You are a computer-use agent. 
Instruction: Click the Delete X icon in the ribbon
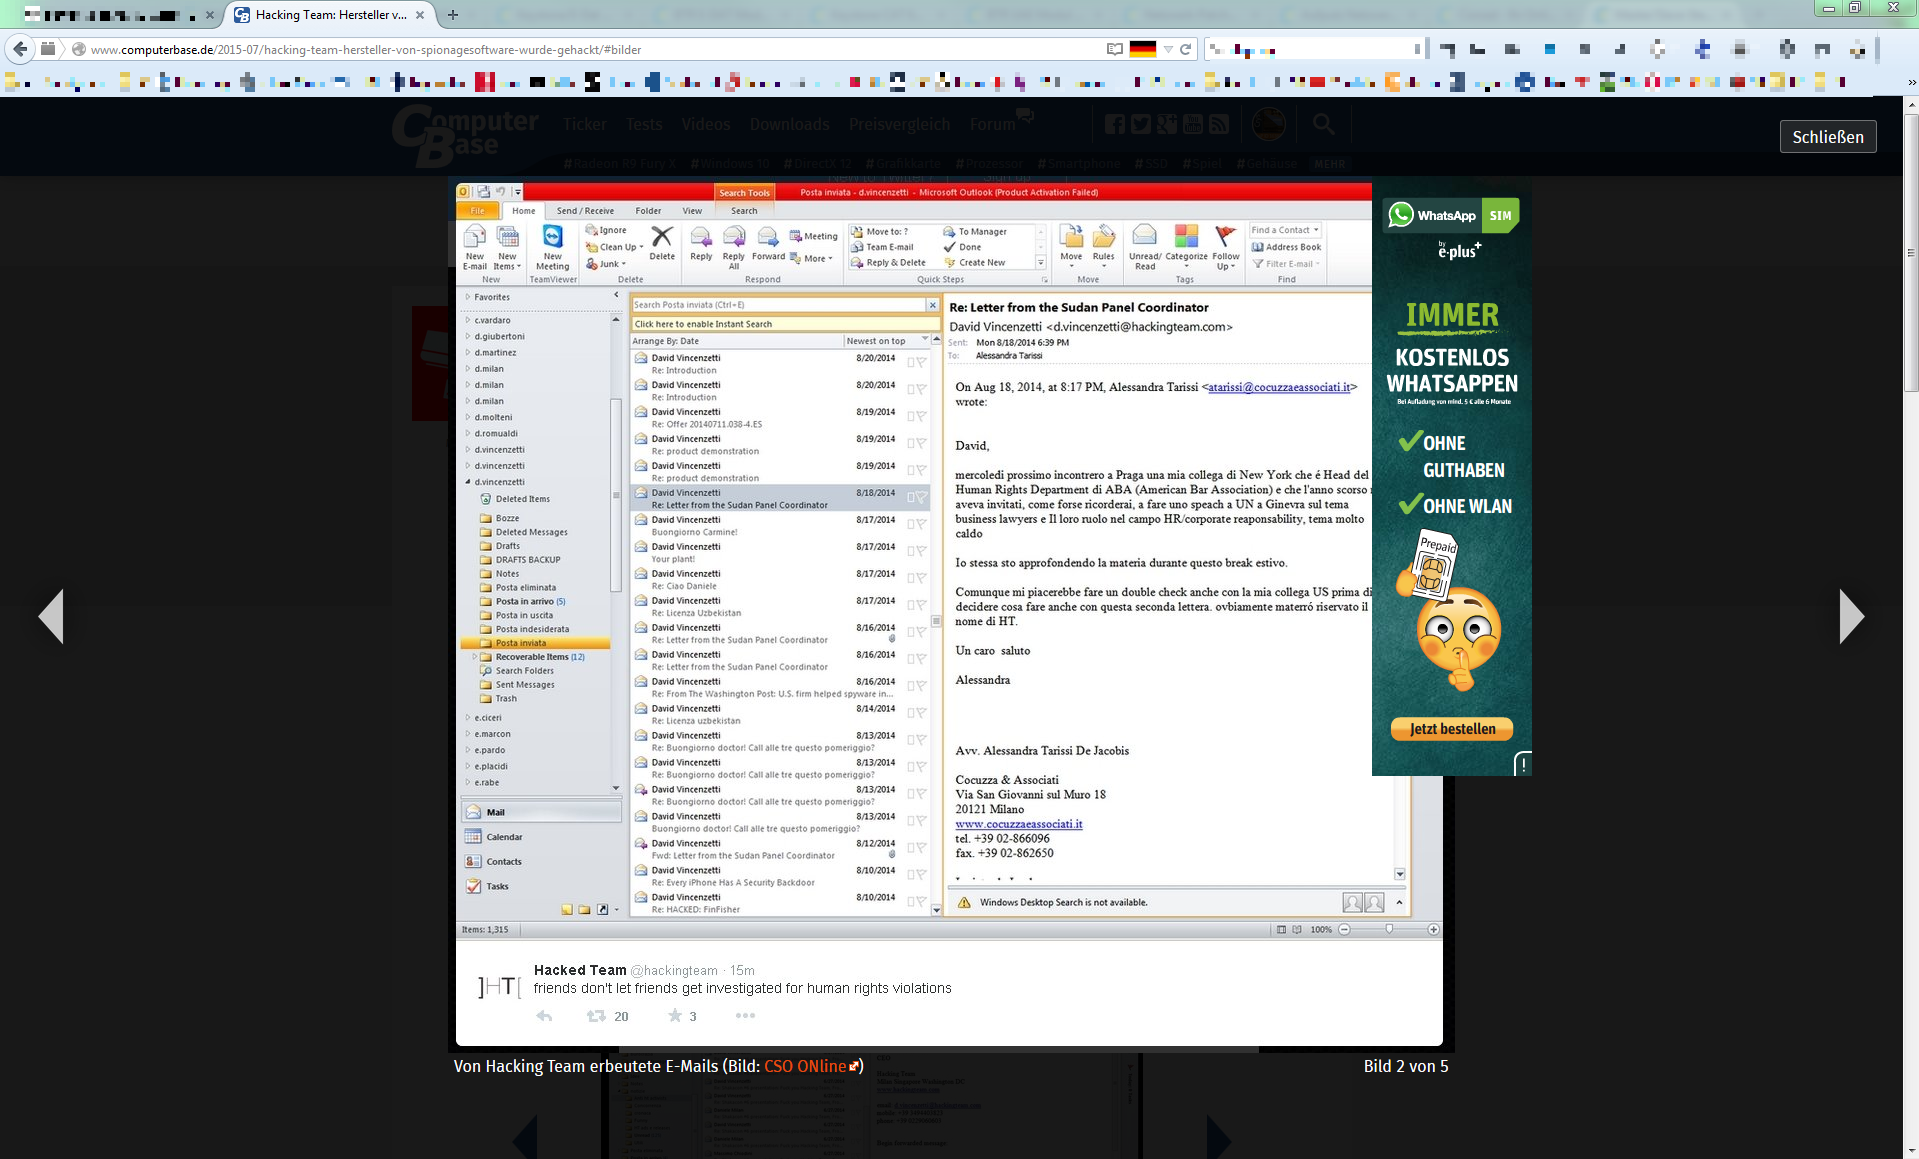pos(662,236)
